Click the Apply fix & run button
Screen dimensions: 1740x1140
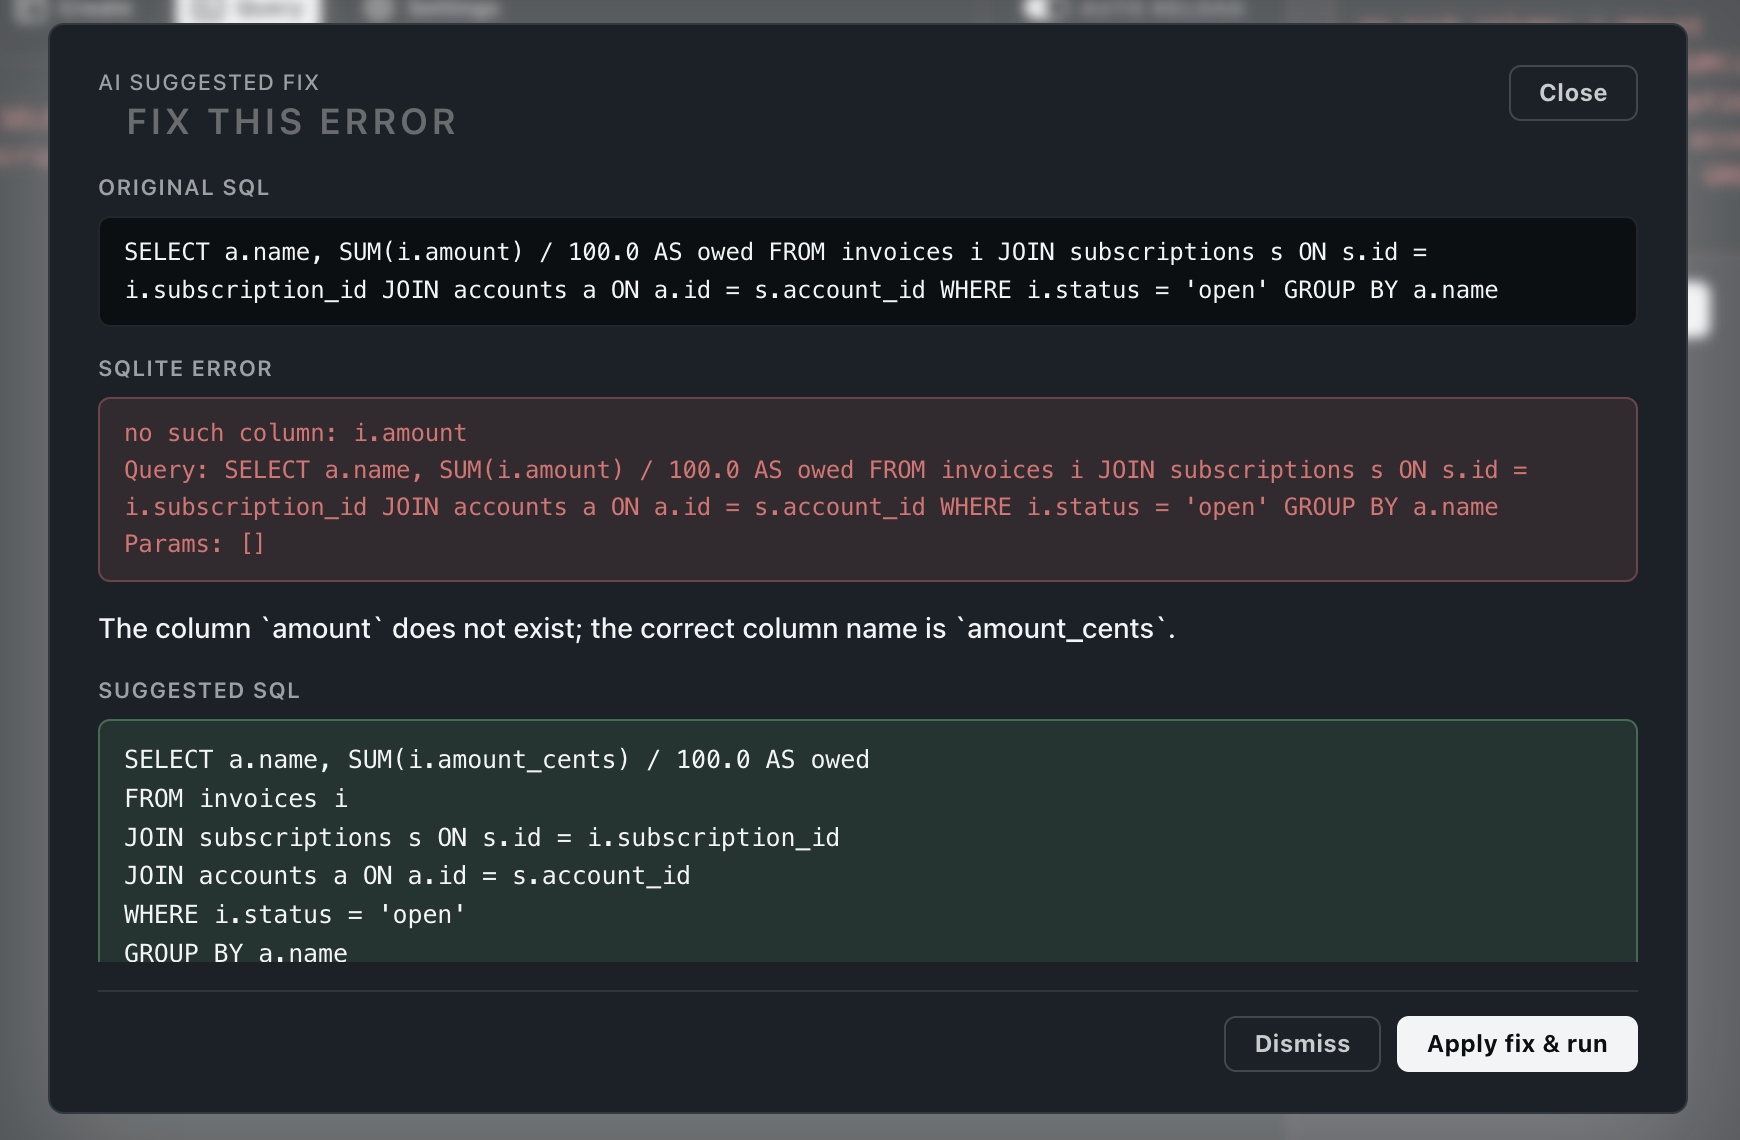pyautogui.click(x=1517, y=1044)
